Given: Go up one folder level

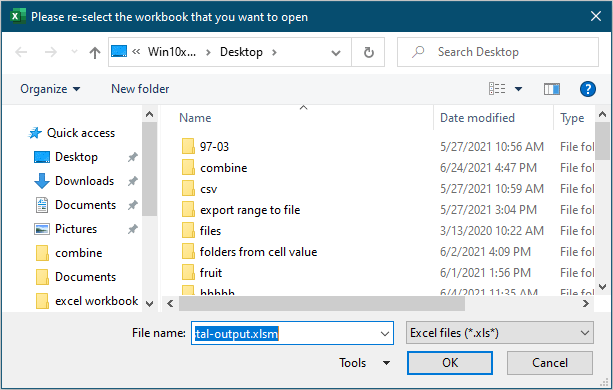Looking at the screenshot, I should click(95, 52).
